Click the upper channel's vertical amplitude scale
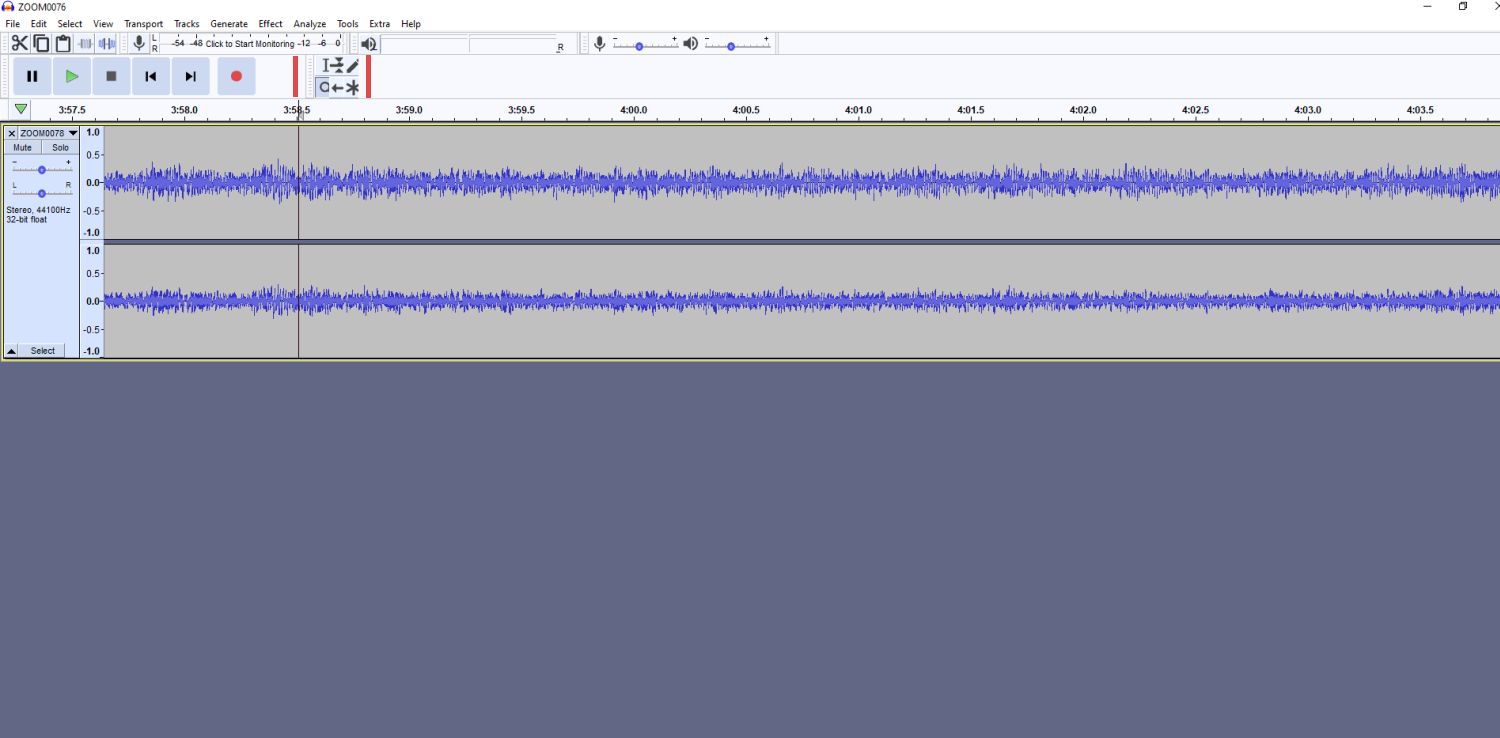1500x738 pixels. click(92, 182)
